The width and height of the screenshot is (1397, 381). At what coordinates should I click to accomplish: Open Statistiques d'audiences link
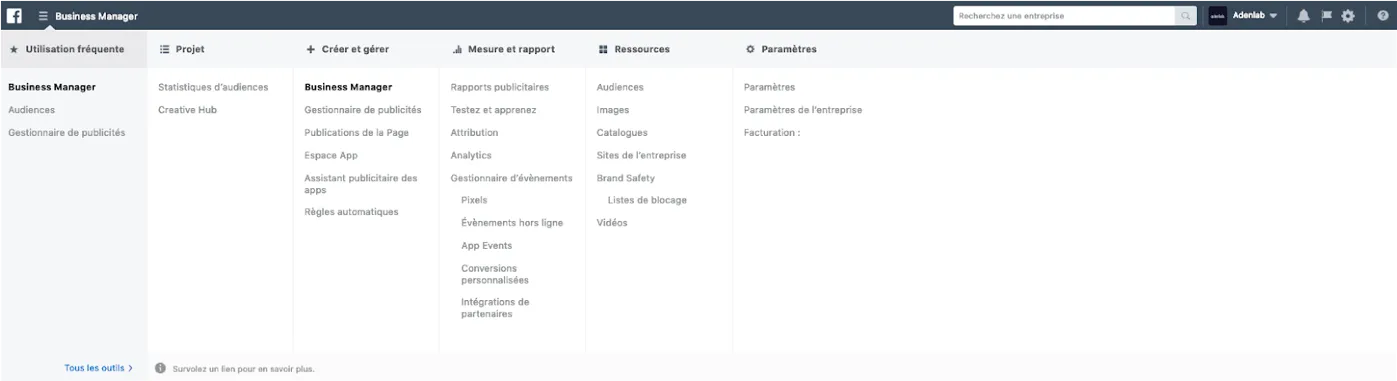213,87
